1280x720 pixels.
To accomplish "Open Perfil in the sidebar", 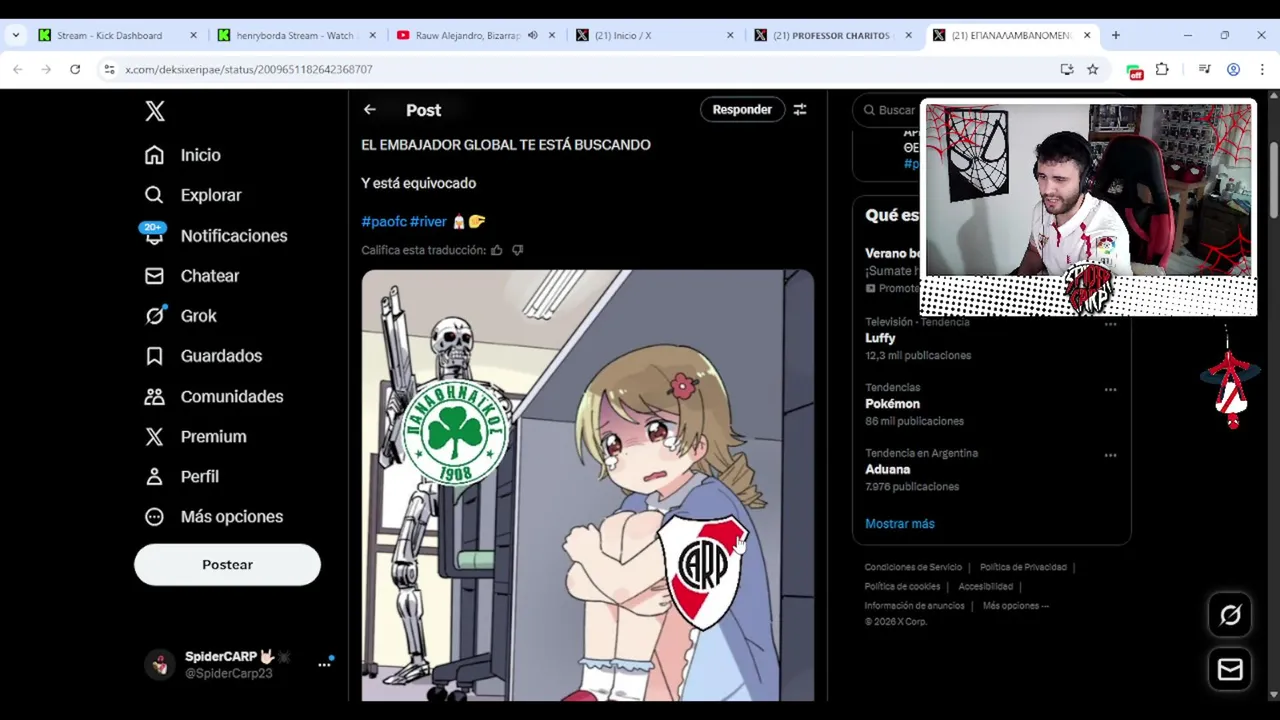I will pyautogui.click(x=181, y=477).
